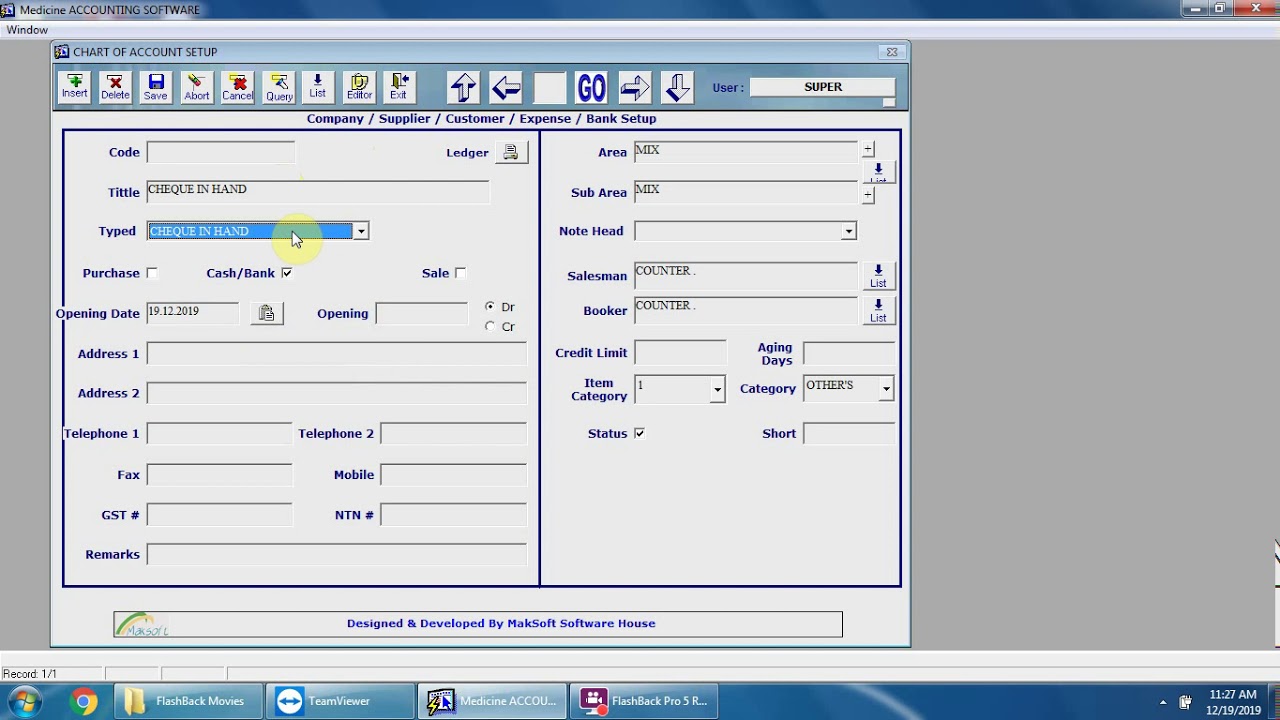Click the Short input field
The height and width of the screenshot is (720, 1280).
tap(849, 434)
